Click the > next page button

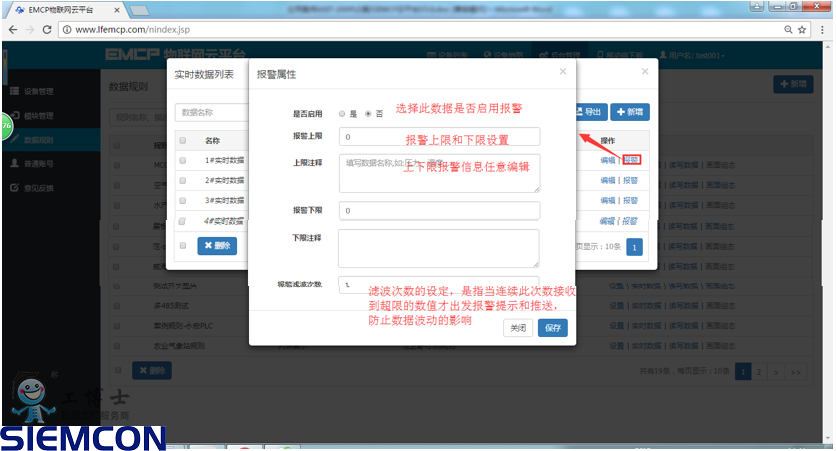776,372
